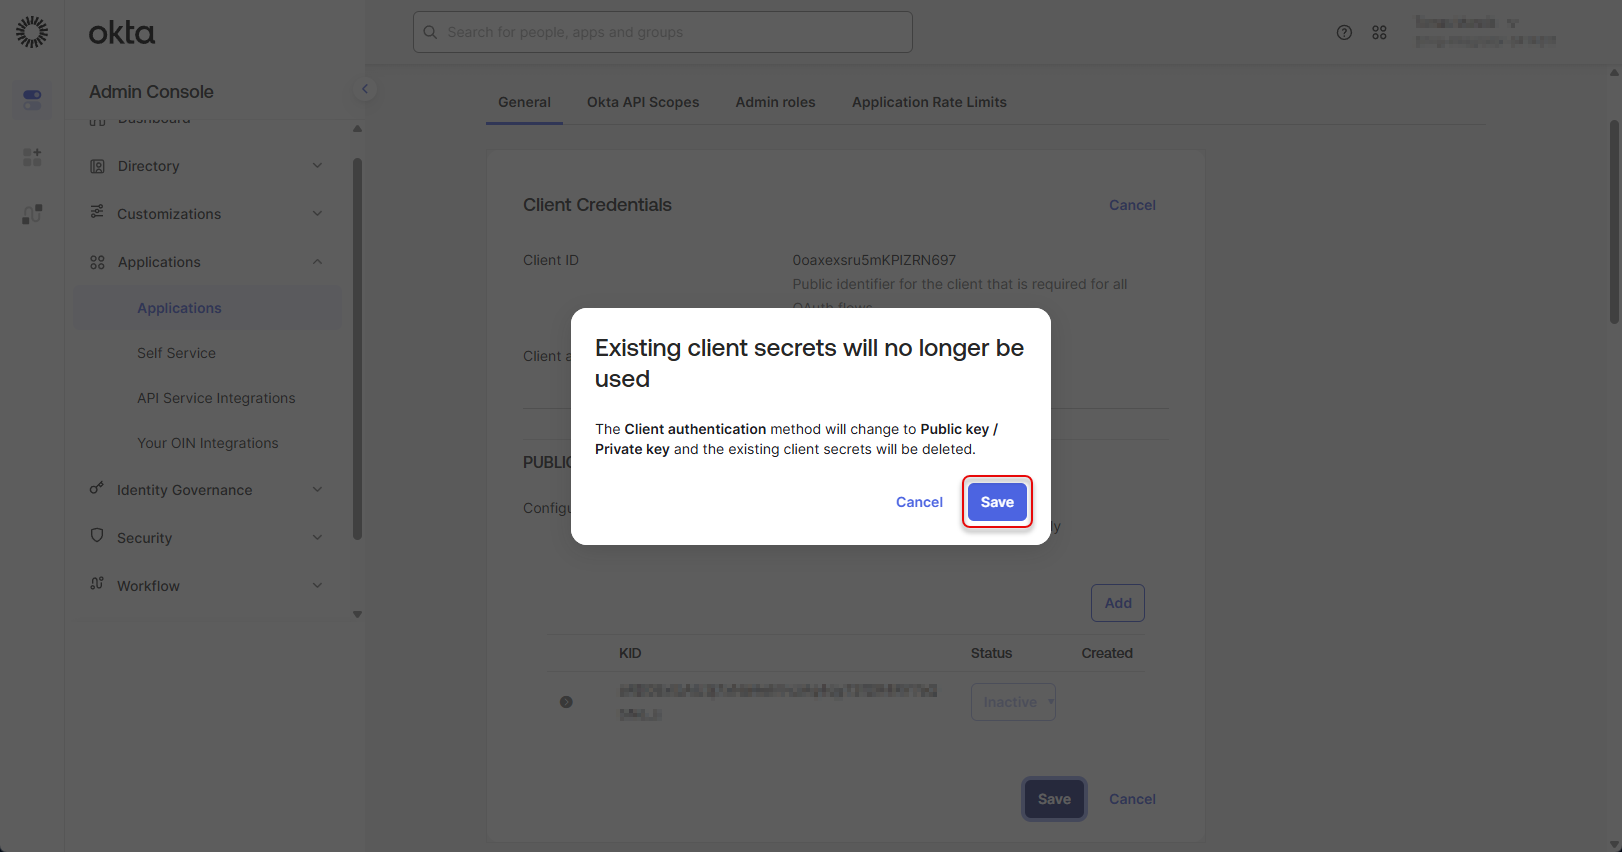Expand the public key row arrow
This screenshot has width=1622, height=852.
[x=566, y=702]
